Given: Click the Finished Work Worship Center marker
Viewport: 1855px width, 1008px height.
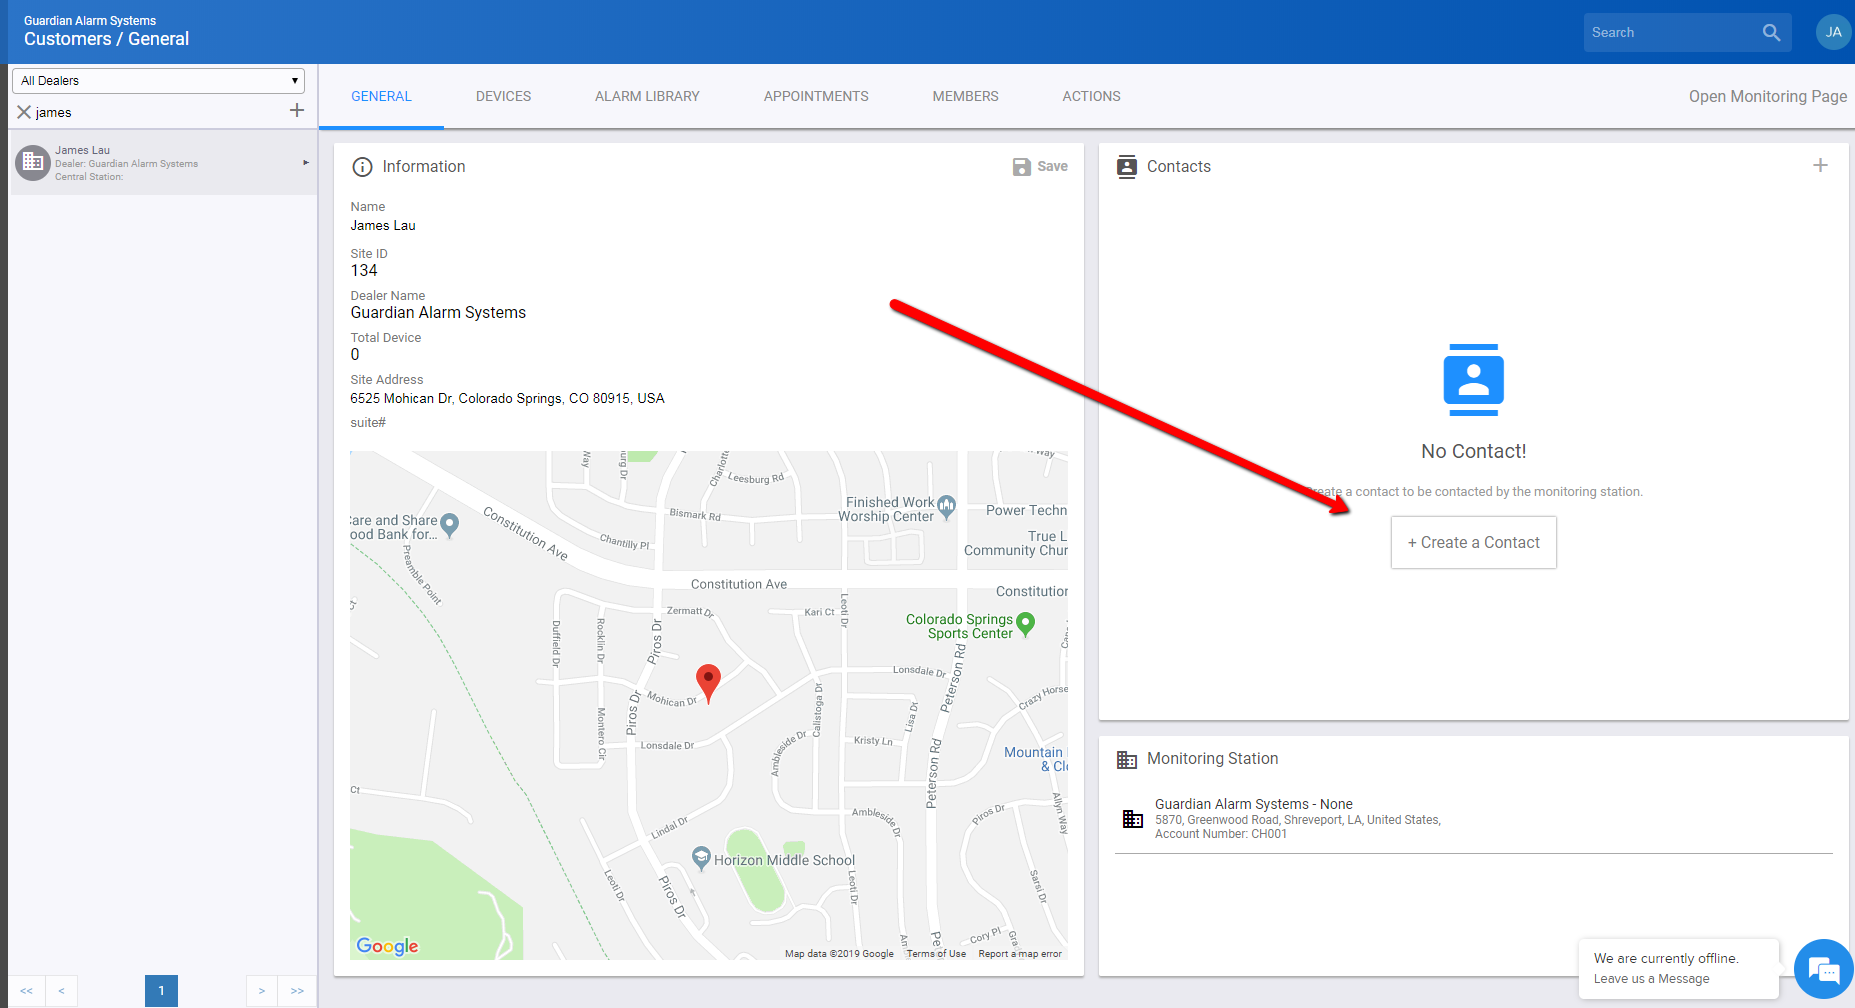Looking at the screenshot, I should pyautogui.click(x=946, y=507).
